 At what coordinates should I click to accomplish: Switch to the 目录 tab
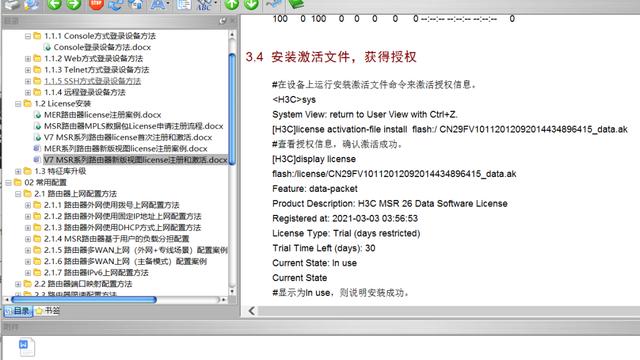point(18,311)
